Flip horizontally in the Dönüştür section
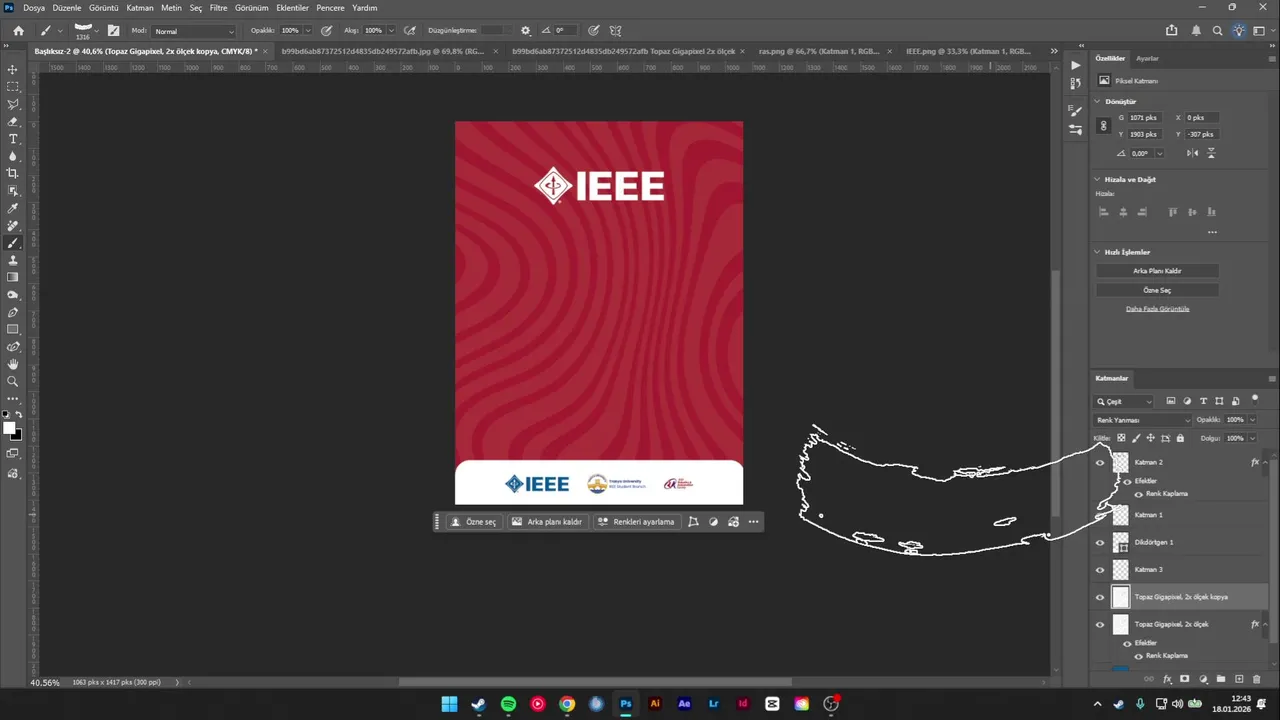The image size is (1280, 720). [1192, 153]
